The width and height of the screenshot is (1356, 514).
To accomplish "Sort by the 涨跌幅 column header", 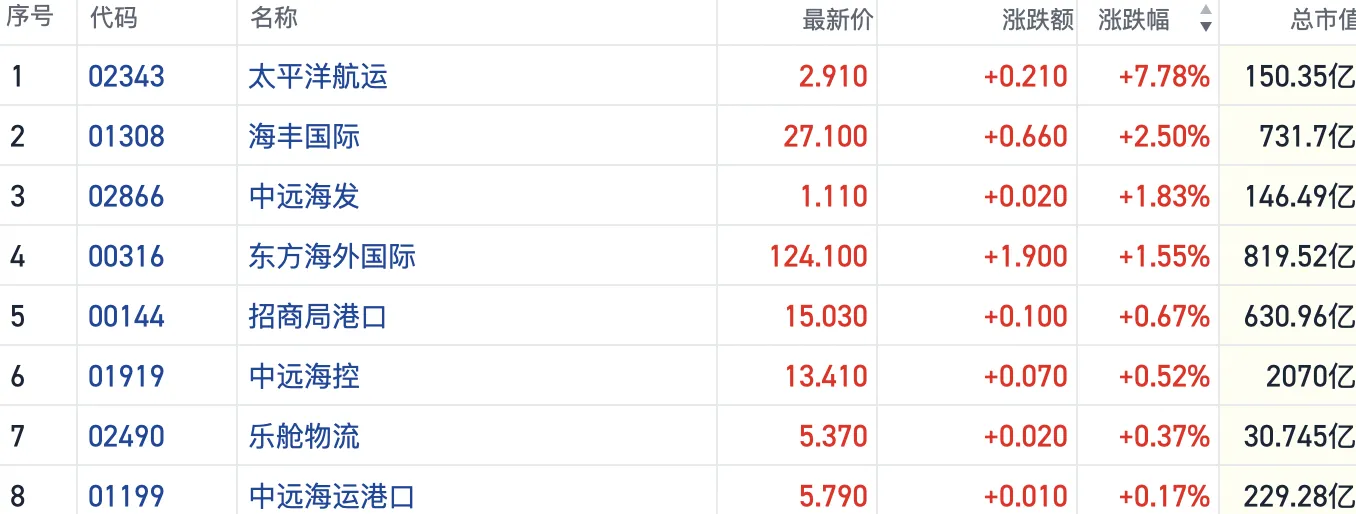I will (1133, 20).
